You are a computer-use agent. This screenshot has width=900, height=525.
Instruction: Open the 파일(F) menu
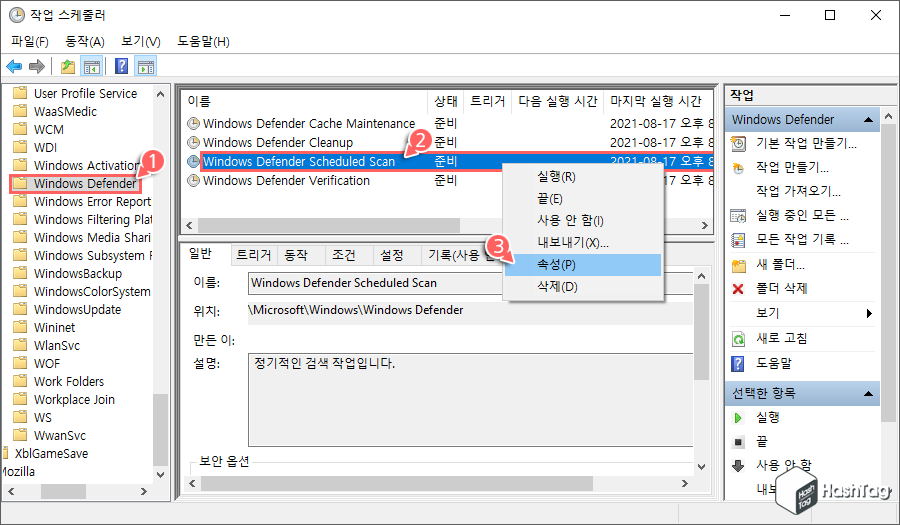point(30,41)
